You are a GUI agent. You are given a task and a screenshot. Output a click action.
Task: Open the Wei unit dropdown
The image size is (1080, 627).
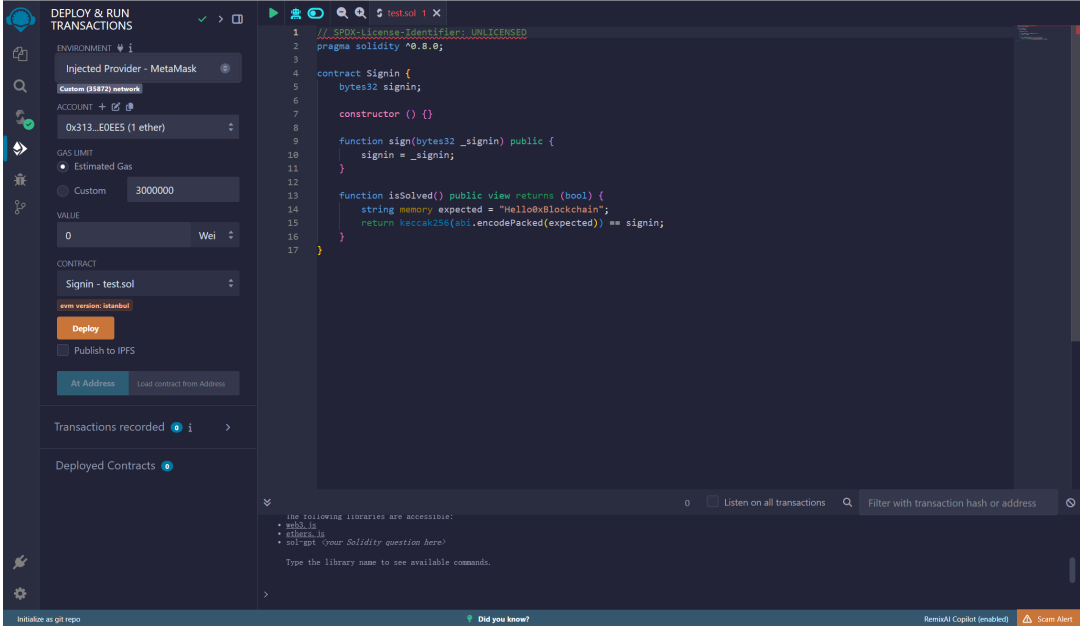[216, 235]
